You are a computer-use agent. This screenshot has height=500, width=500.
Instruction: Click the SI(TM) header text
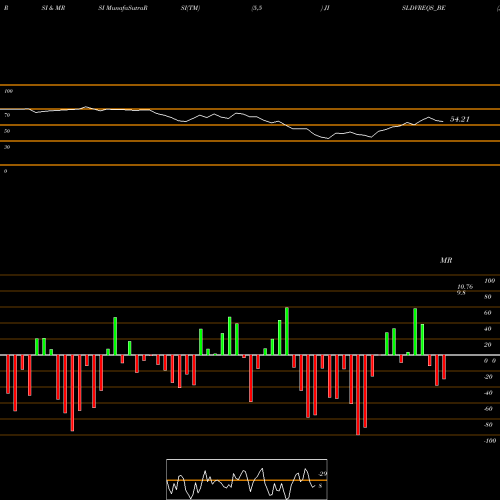pos(190,8)
